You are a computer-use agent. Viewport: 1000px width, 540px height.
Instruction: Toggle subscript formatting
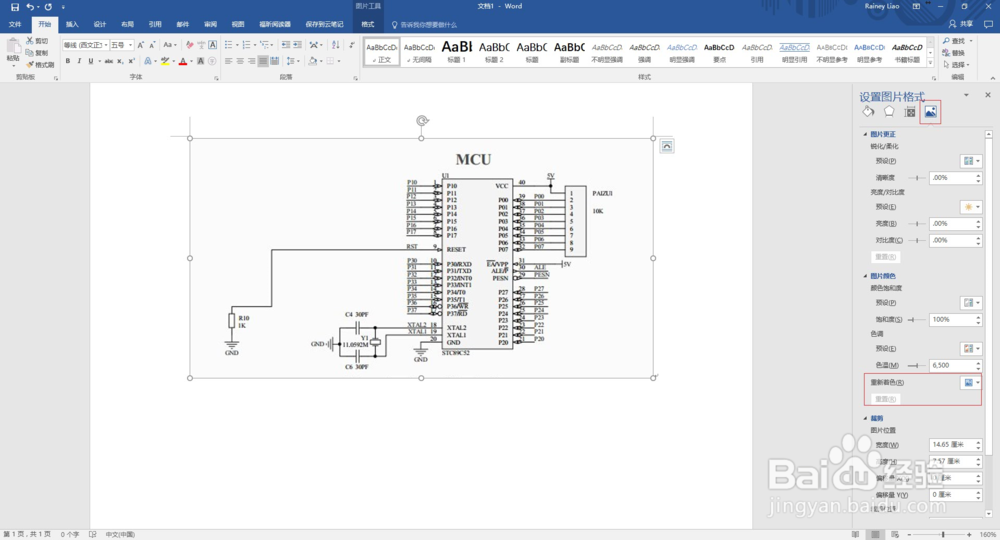pyautogui.click(x=120, y=61)
